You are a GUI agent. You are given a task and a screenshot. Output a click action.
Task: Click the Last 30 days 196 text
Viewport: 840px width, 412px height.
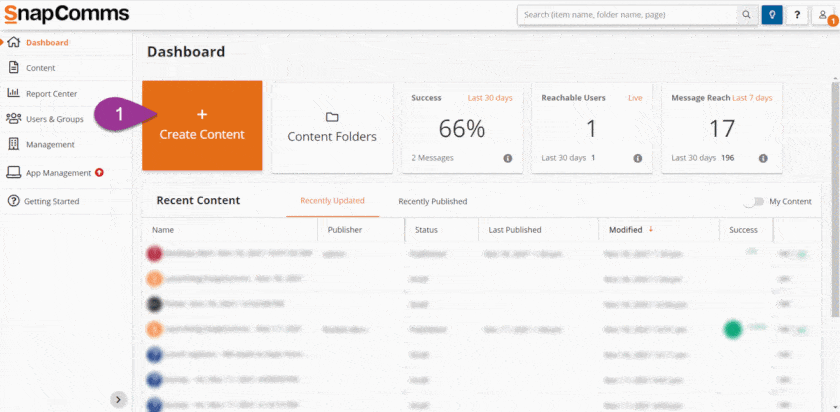(x=702, y=158)
